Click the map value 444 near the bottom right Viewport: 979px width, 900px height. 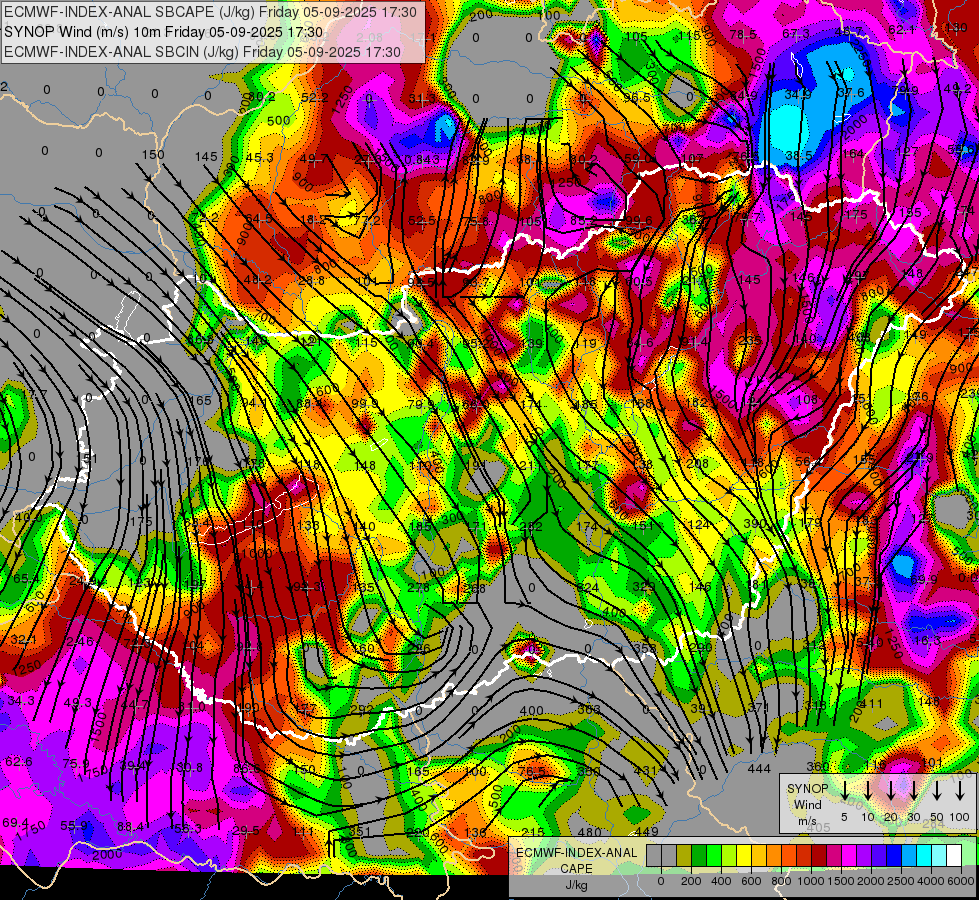click(759, 769)
